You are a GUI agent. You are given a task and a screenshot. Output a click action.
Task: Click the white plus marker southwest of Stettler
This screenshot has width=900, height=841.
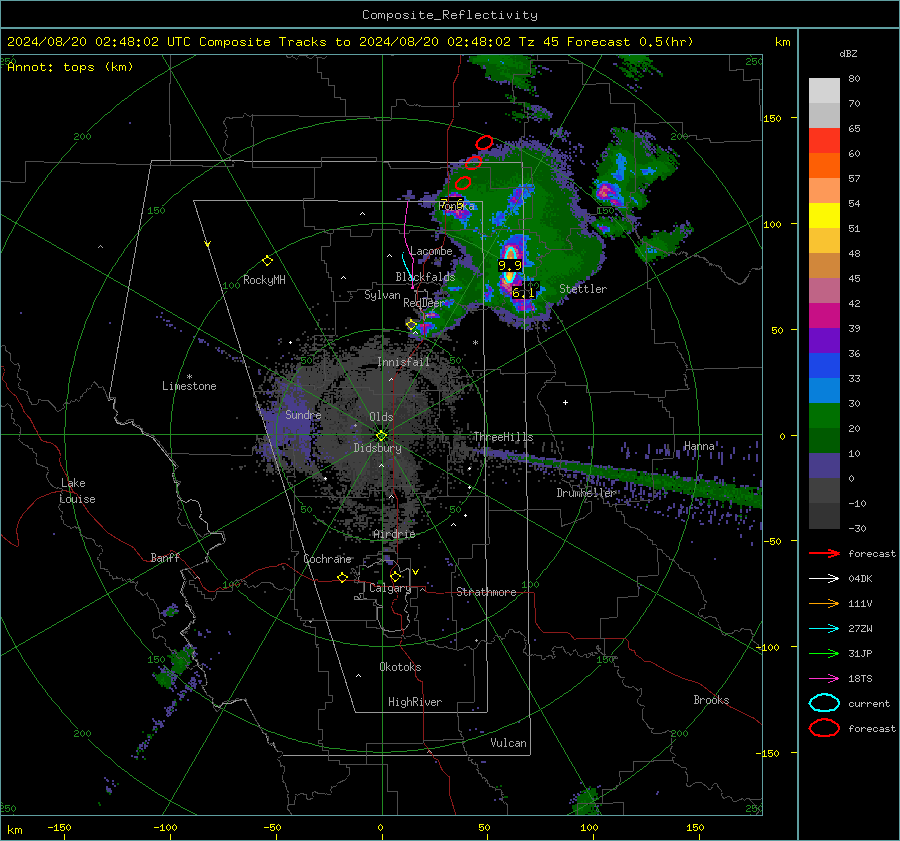tap(565, 402)
